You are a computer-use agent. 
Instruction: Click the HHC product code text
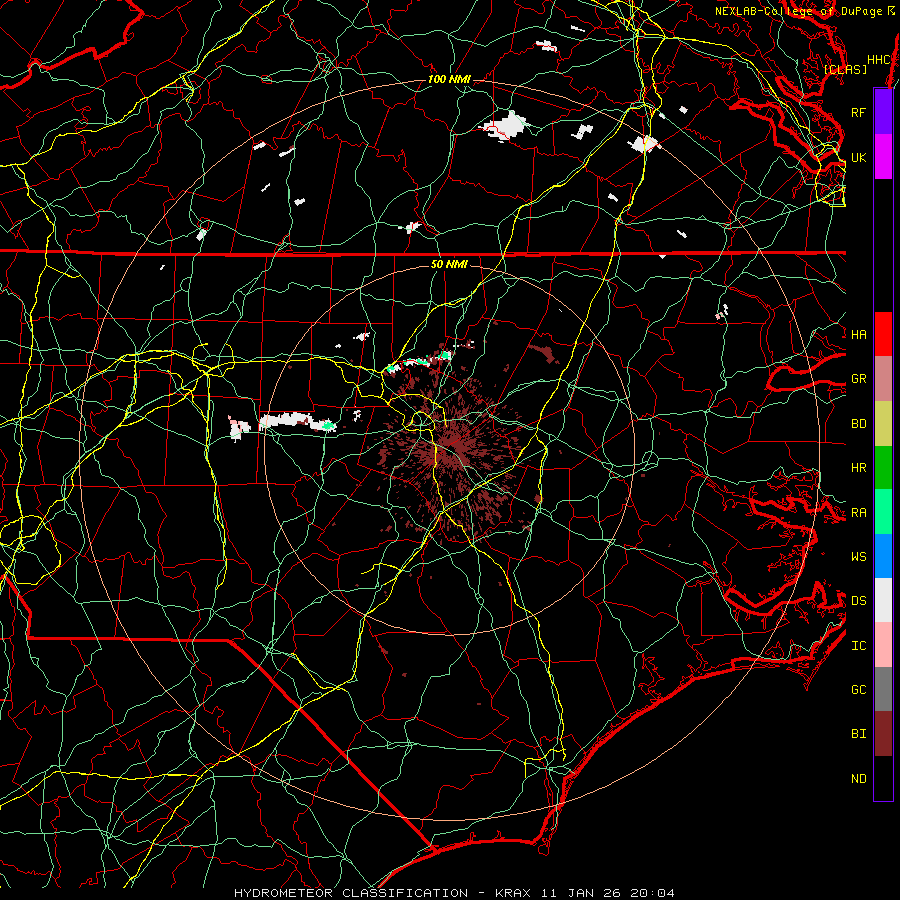click(x=879, y=60)
